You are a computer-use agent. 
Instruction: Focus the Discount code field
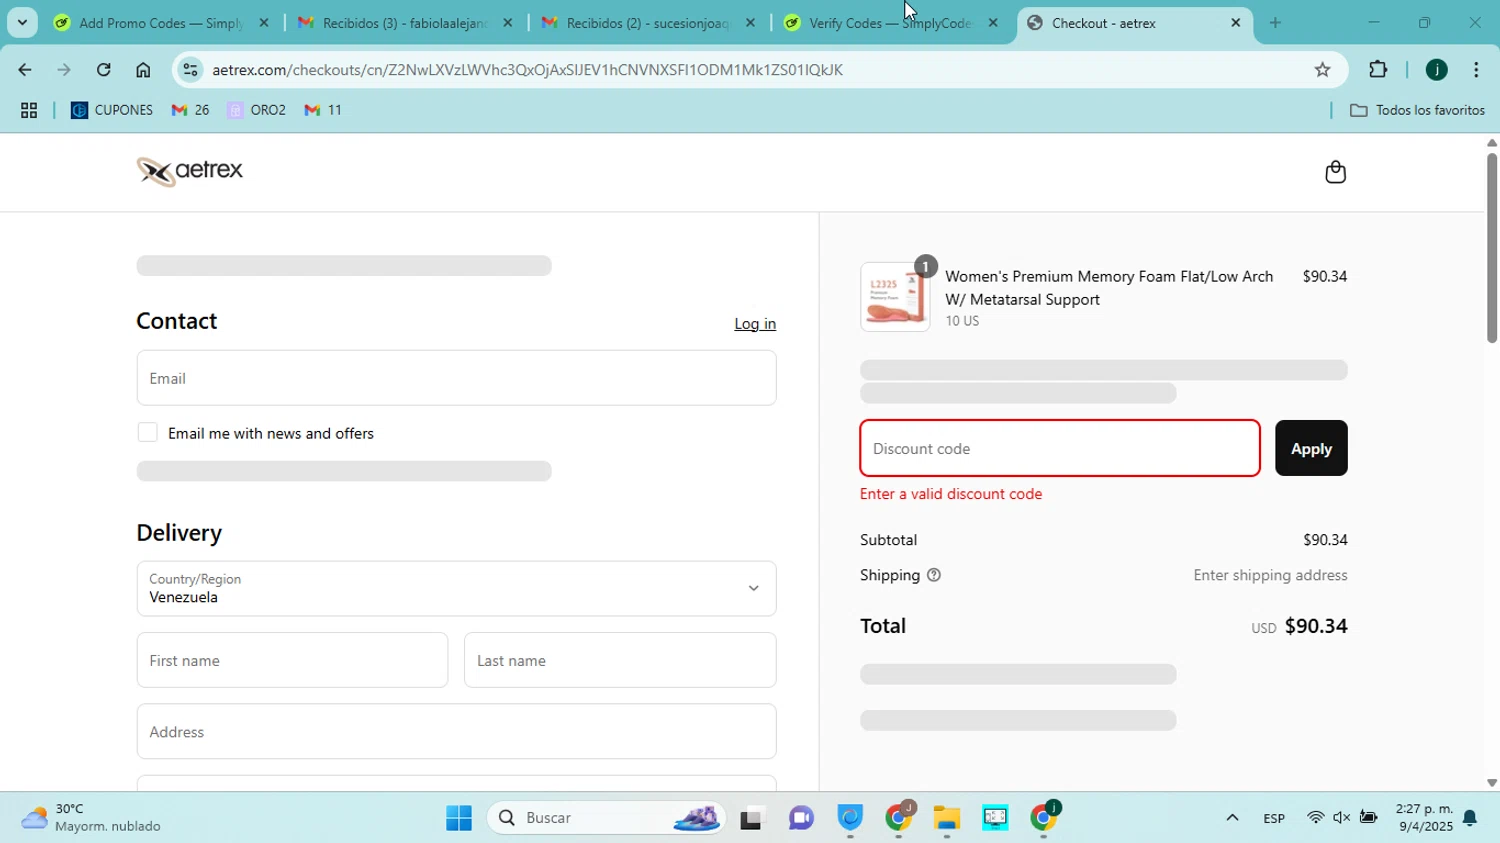(1060, 448)
